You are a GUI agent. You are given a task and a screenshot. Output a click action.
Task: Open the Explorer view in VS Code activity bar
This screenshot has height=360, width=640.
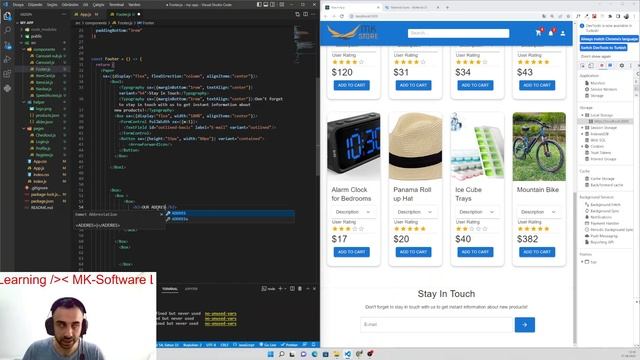point(7,17)
